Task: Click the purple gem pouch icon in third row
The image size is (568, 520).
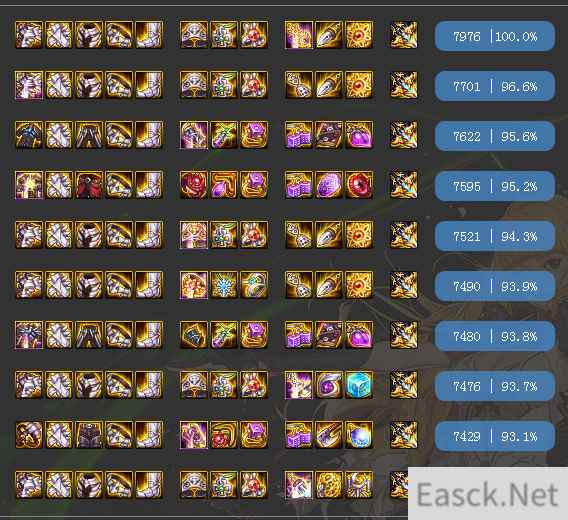Action: [359, 135]
